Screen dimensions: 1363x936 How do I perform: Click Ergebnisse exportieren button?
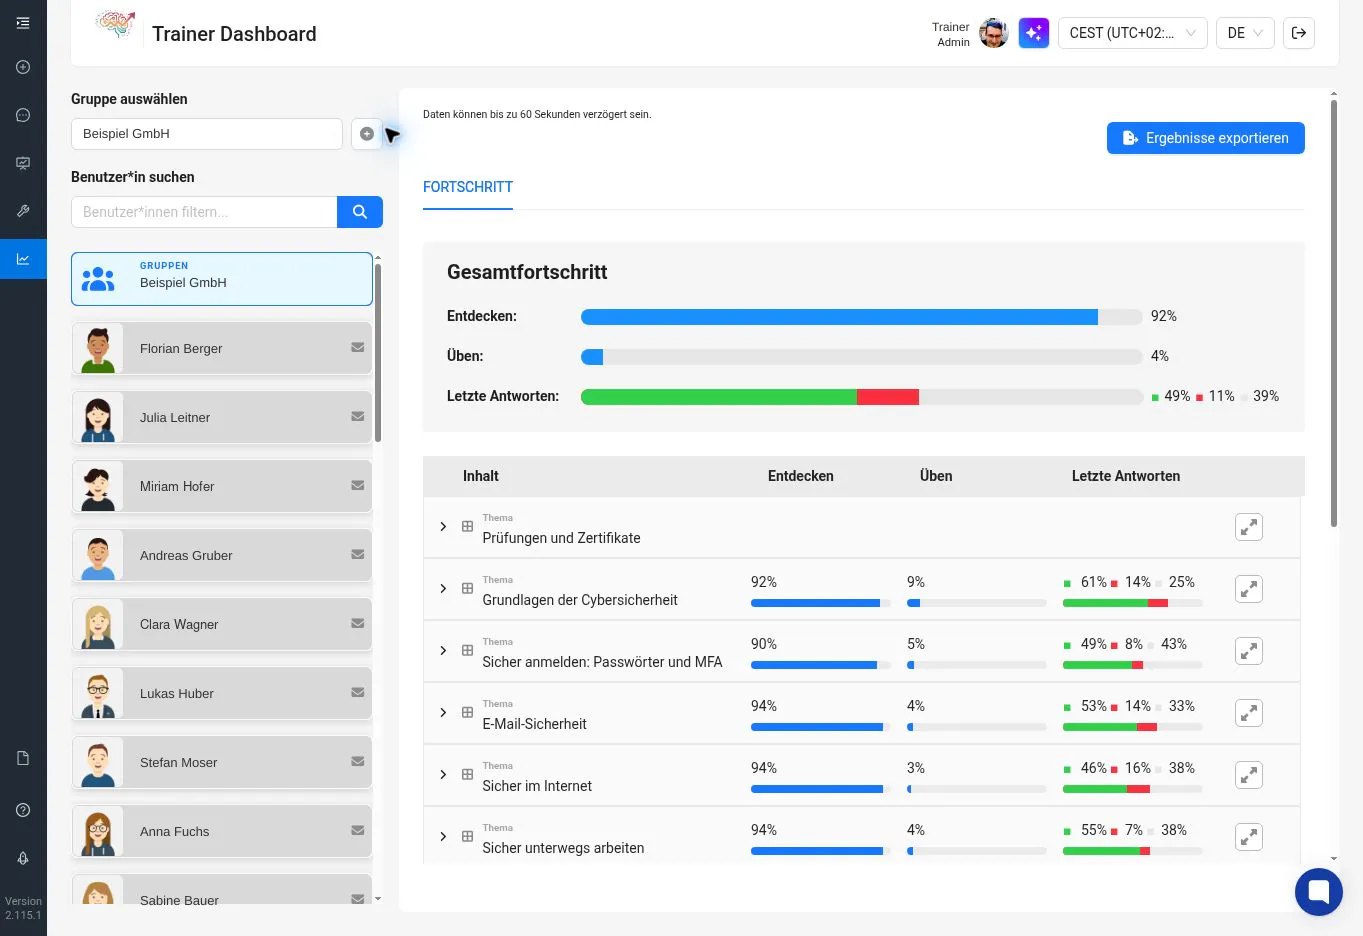pyautogui.click(x=1206, y=138)
